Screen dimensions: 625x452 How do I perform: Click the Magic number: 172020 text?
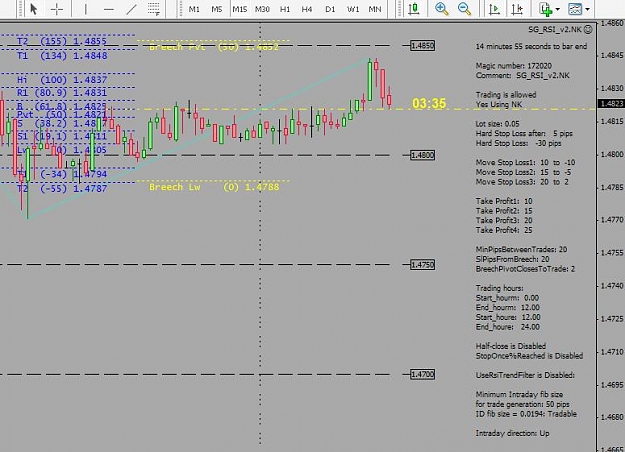(x=514, y=66)
